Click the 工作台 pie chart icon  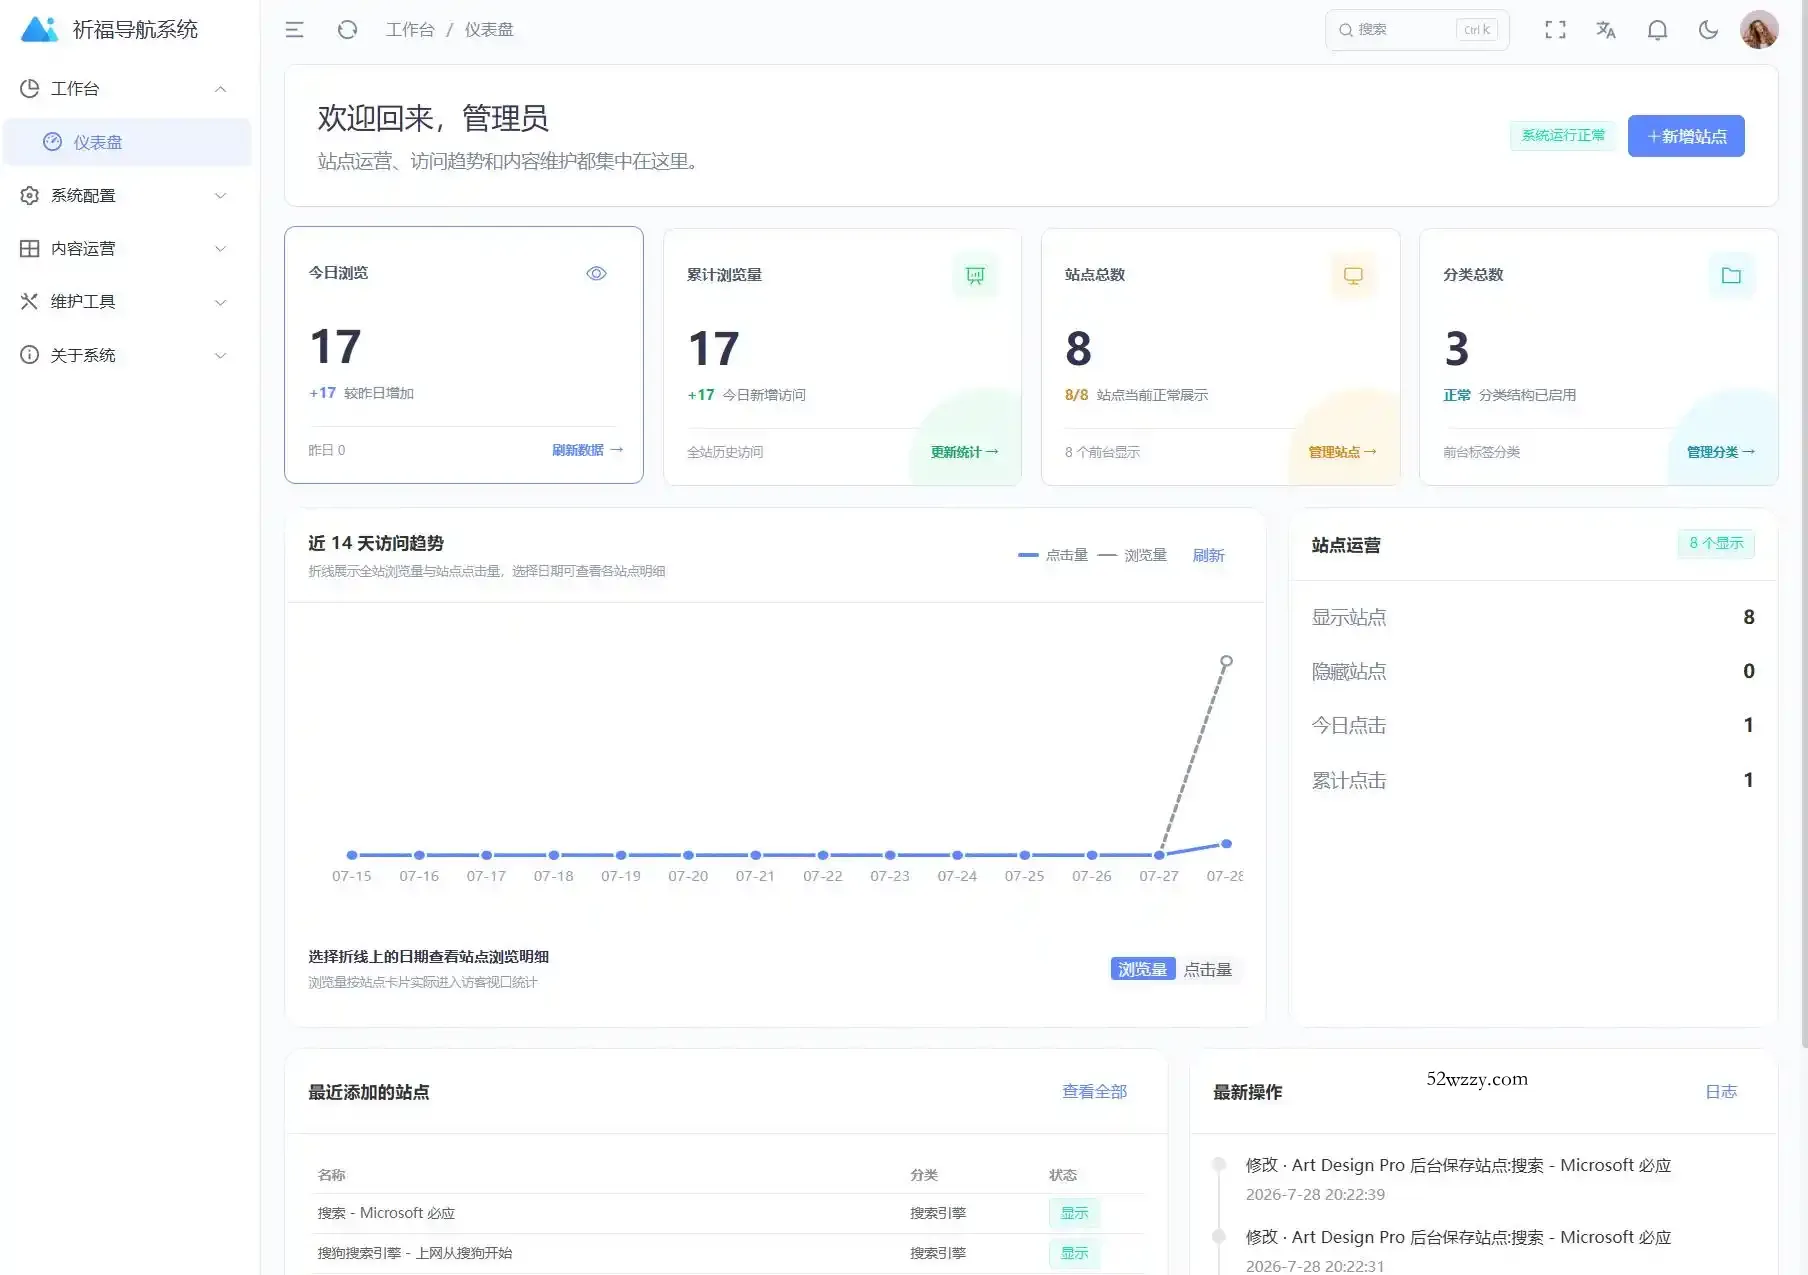[x=30, y=89]
